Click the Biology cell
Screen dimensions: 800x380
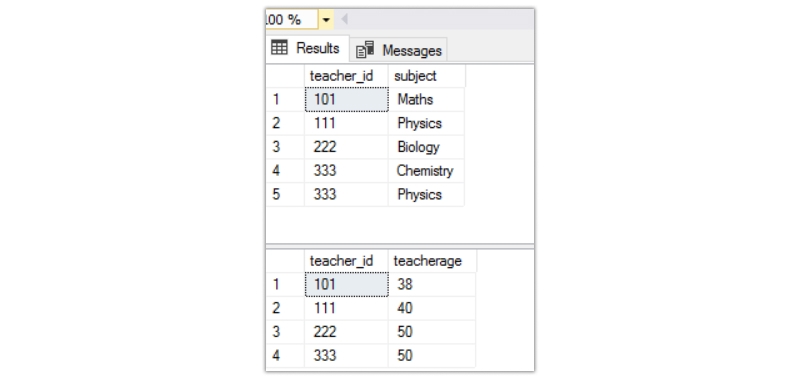tap(426, 147)
